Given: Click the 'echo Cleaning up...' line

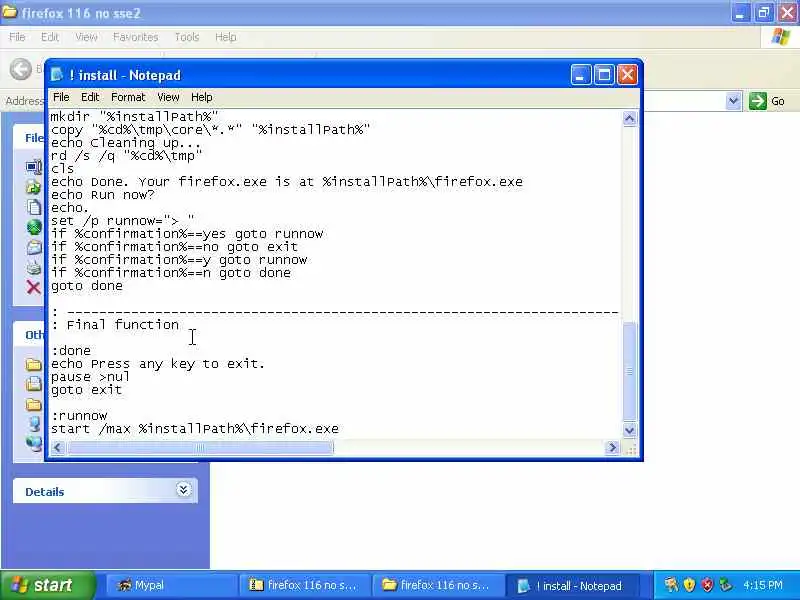Looking at the screenshot, I should click(x=126, y=143).
